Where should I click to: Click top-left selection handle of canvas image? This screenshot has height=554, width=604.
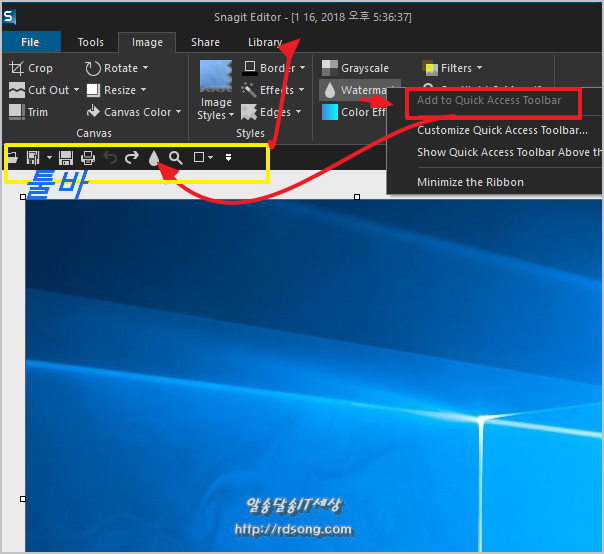pyautogui.click(x=23, y=197)
